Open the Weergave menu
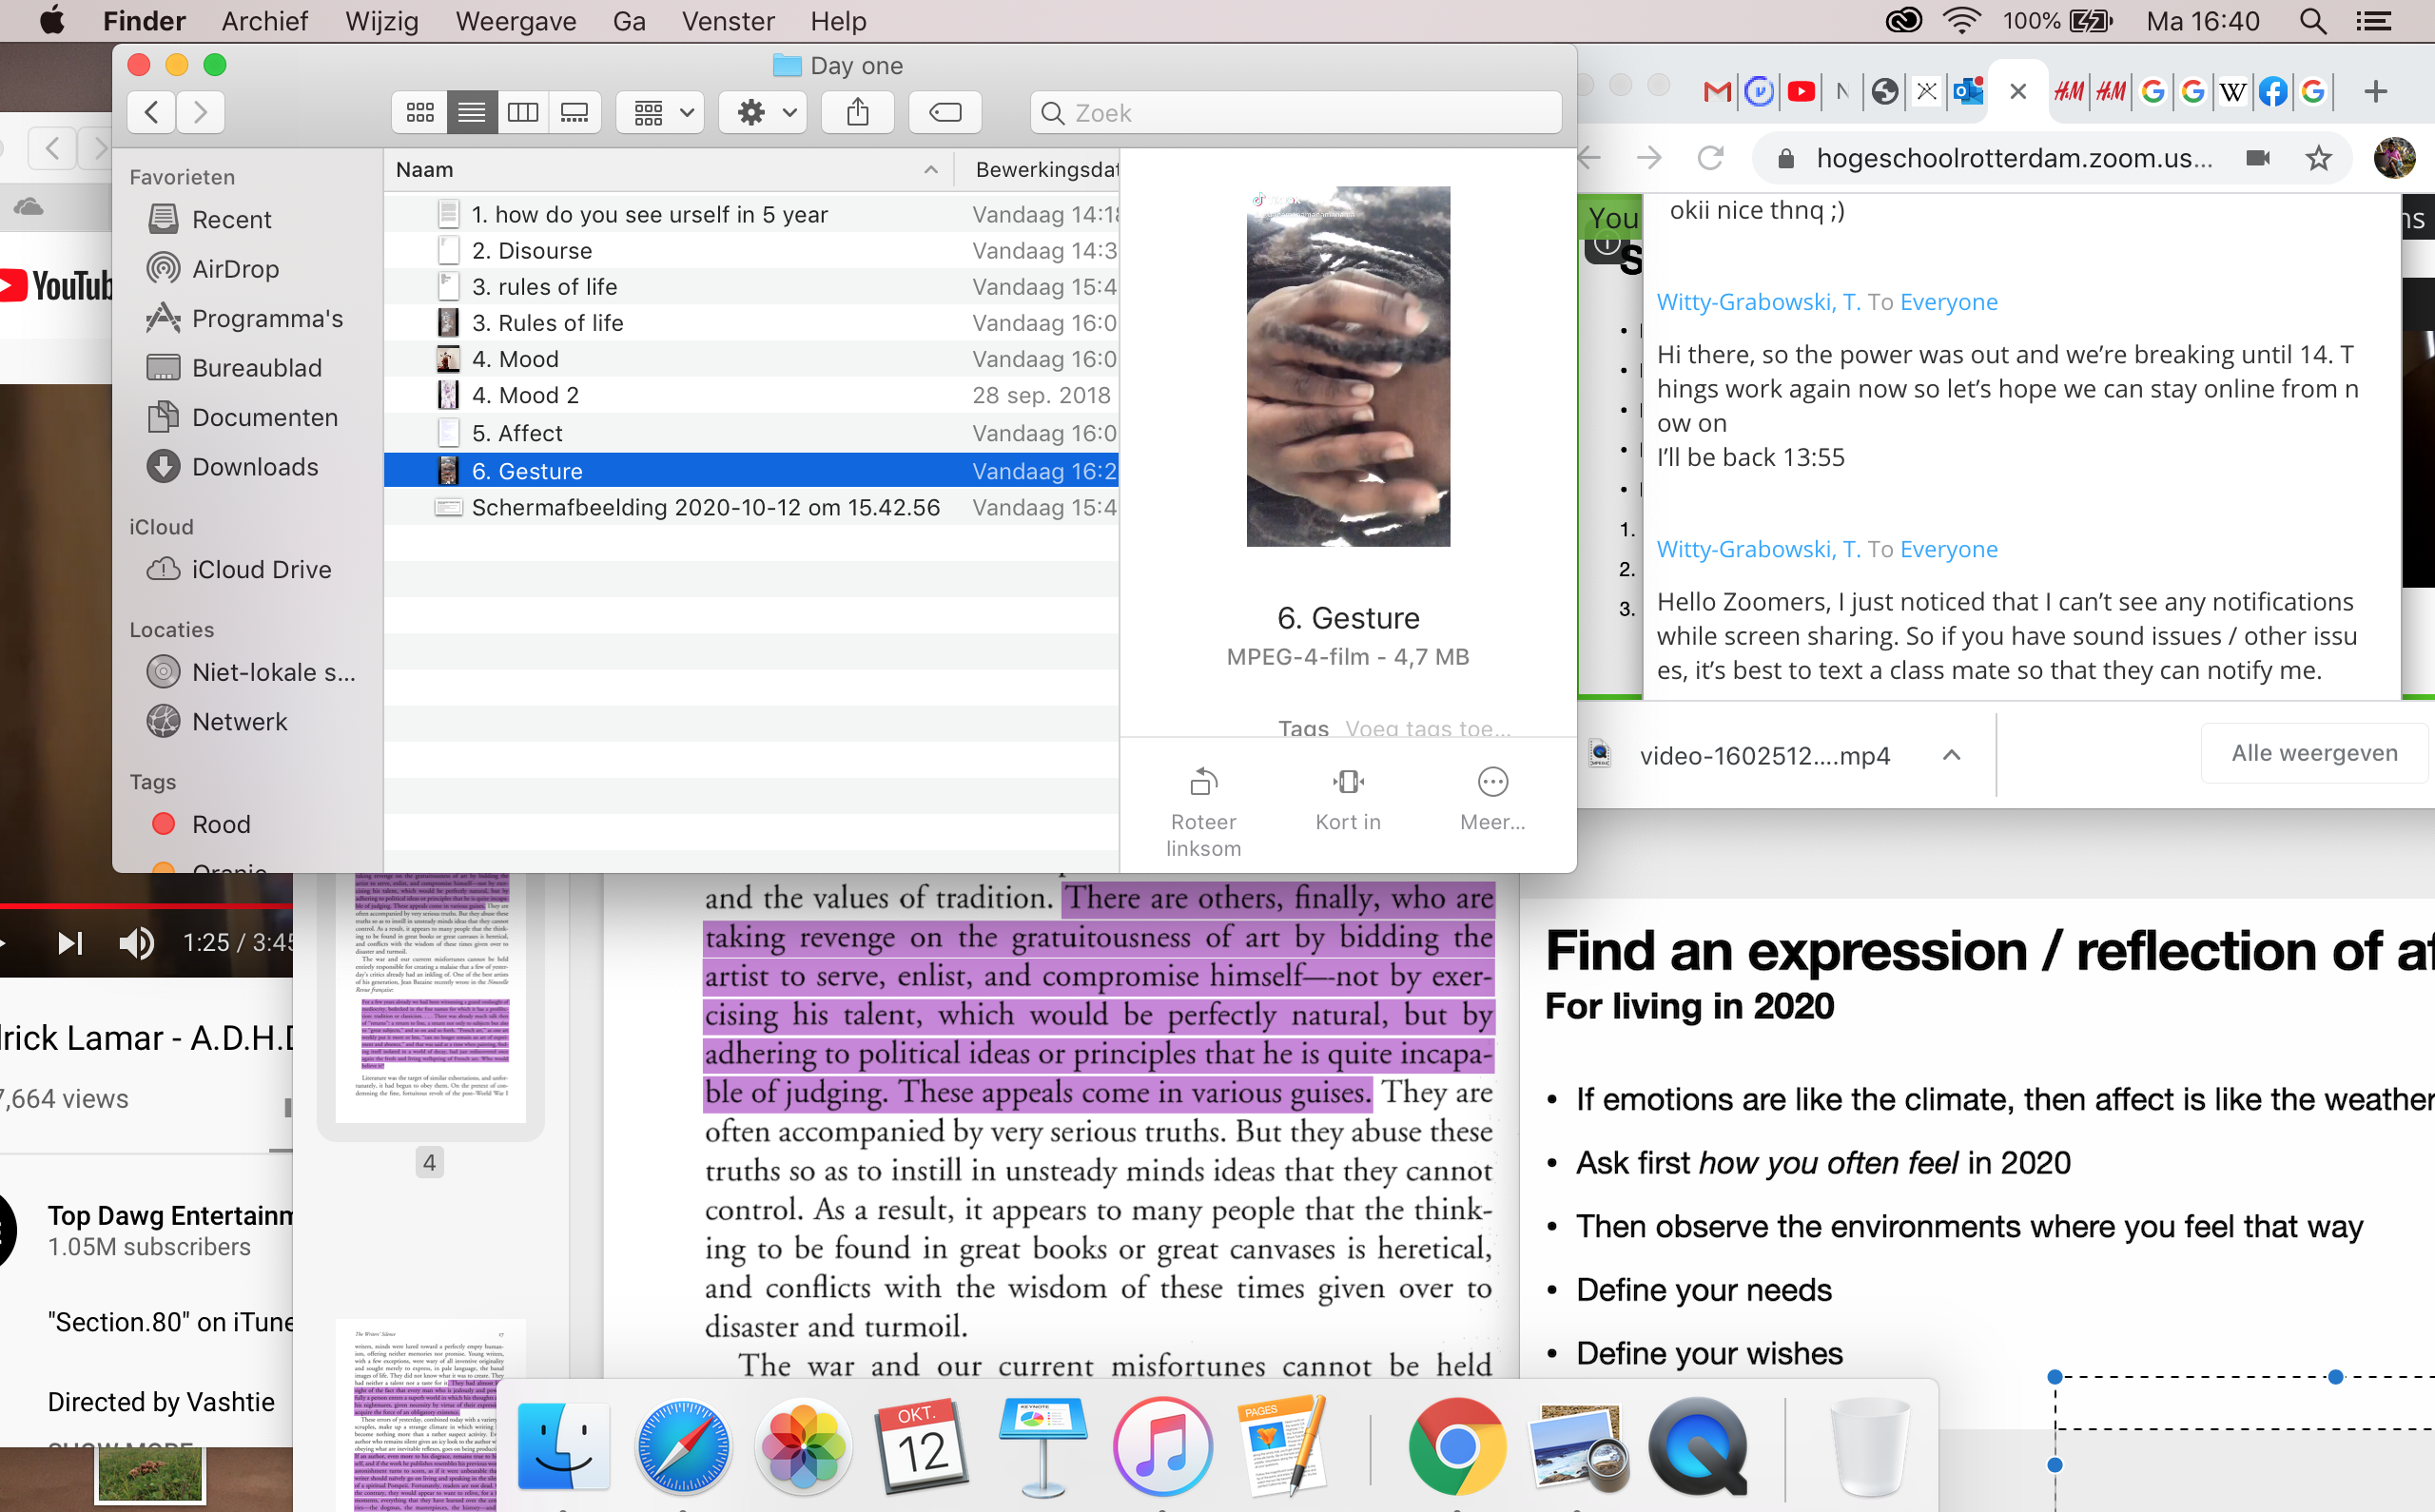The width and height of the screenshot is (2435, 1512). coord(516,21)
